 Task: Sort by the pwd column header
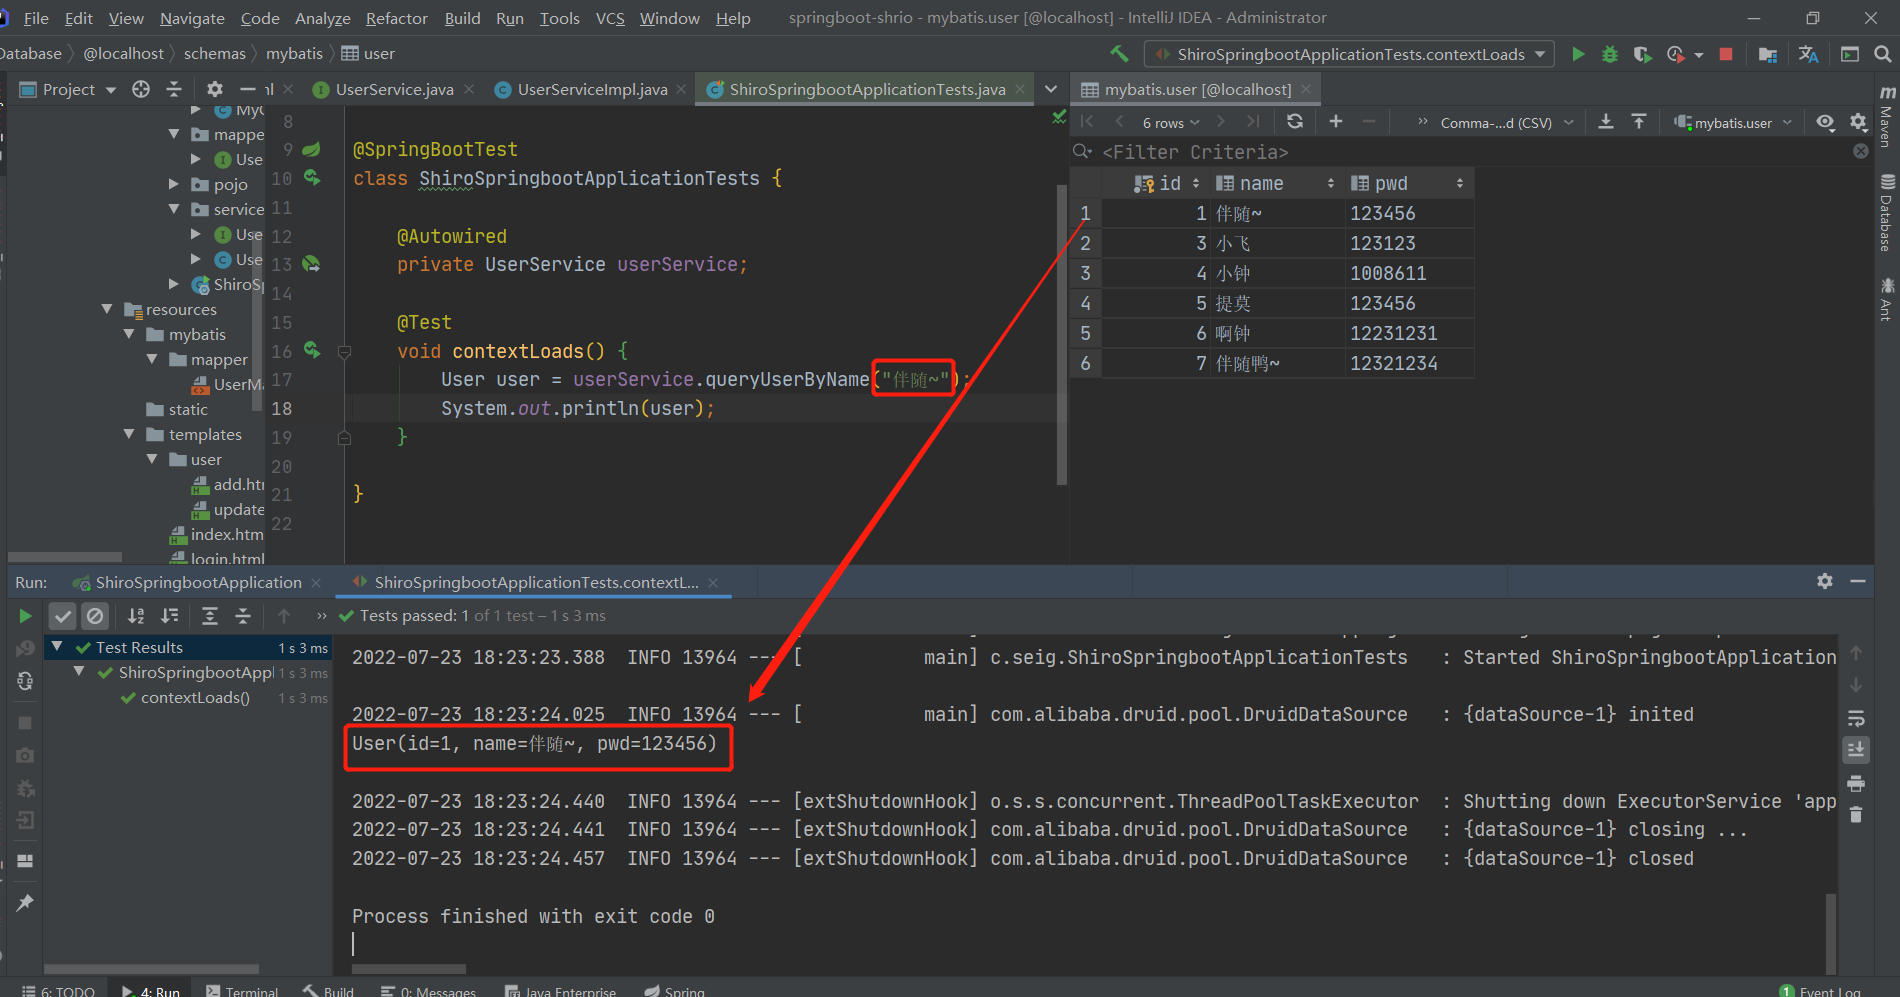tap(1408, 183)
